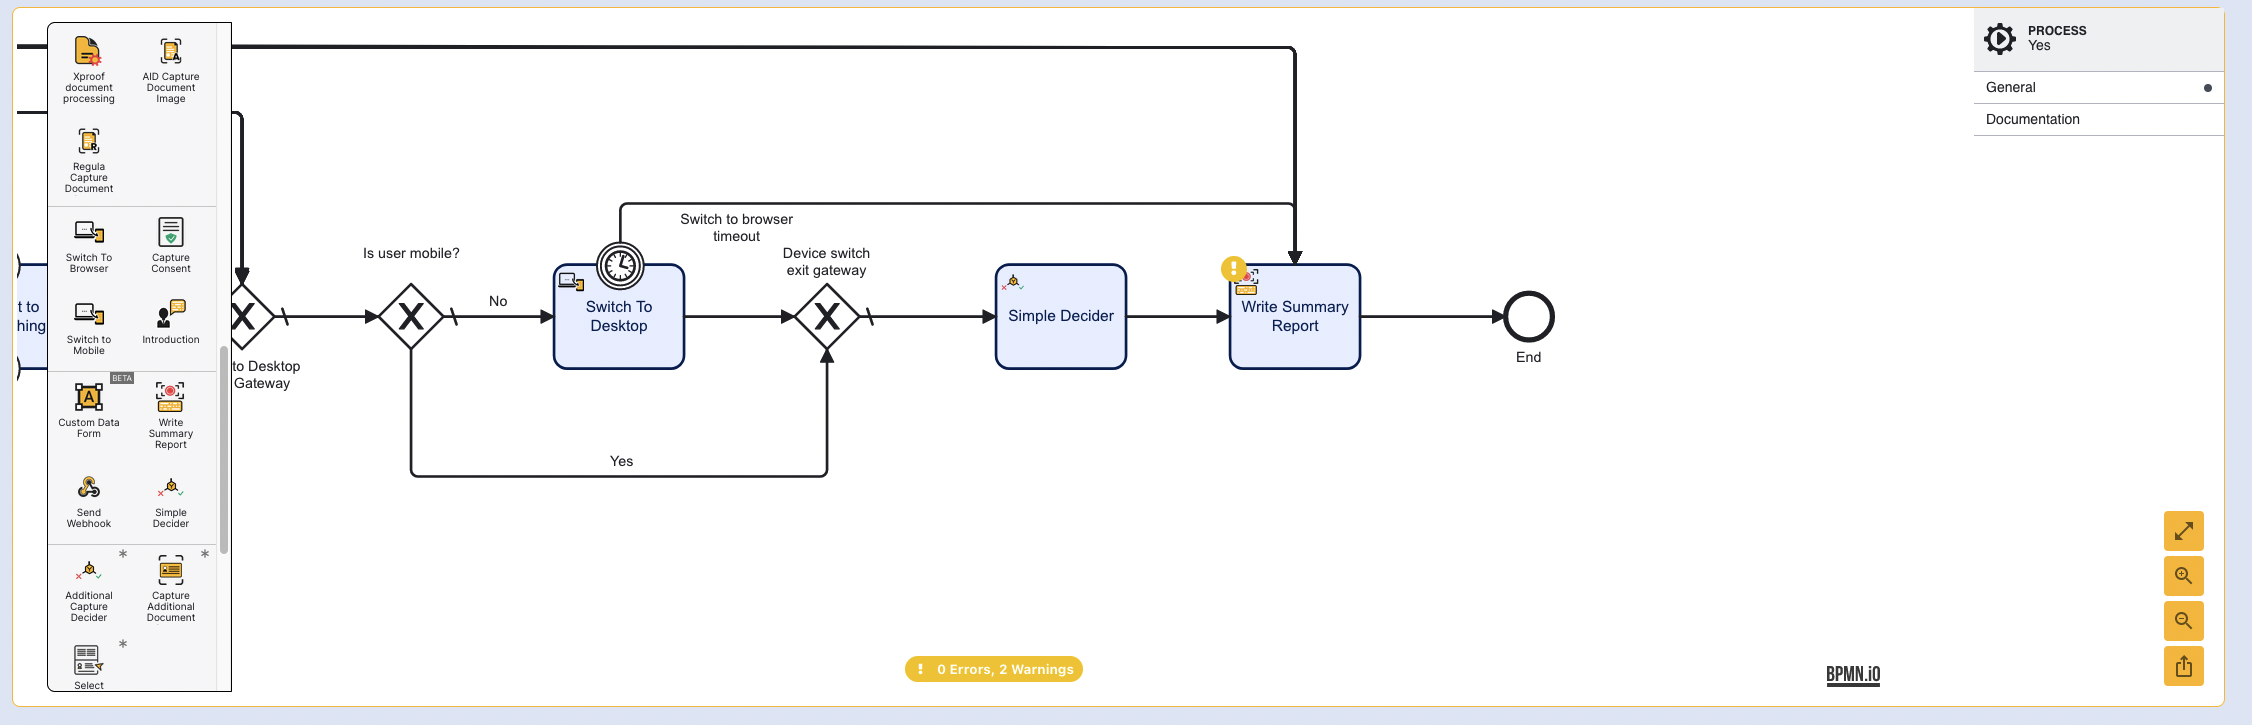The width and height of the screenshot is (2252, 725).
Task: Select Xproof document processing palette item
Action: tap(89, 69)
